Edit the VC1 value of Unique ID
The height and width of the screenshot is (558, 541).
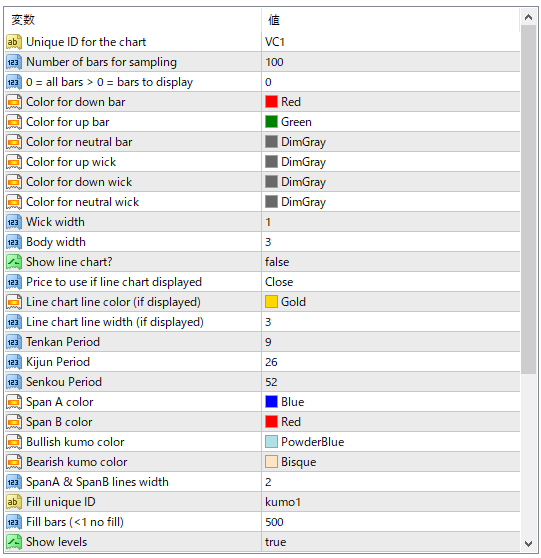(391, 42)
